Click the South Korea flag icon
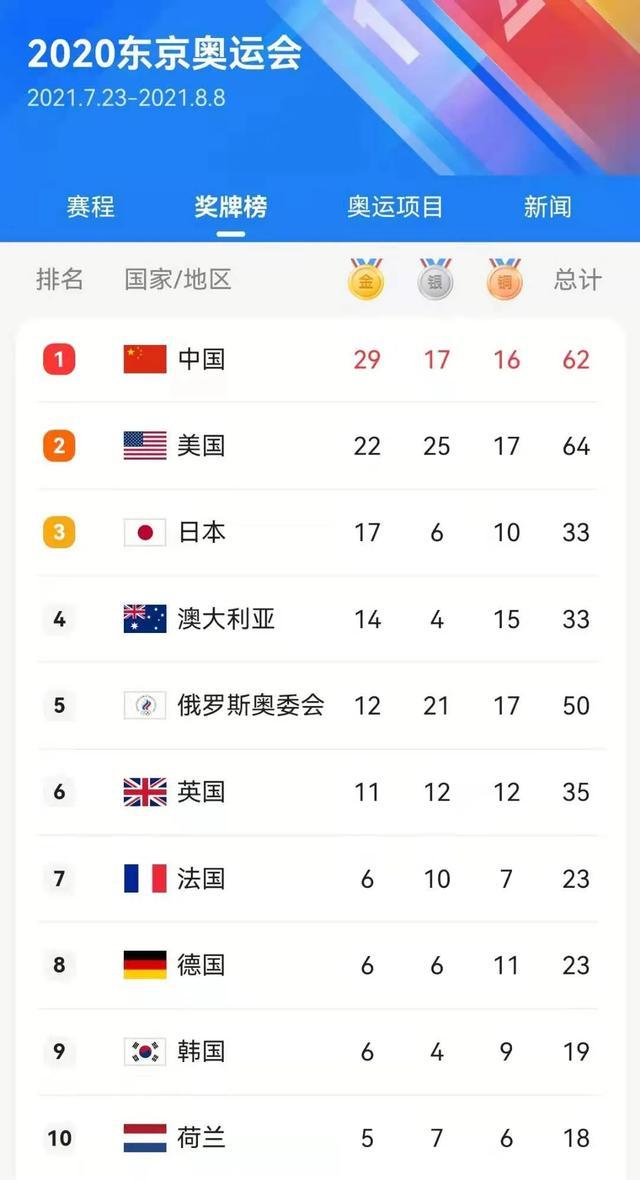 point(145,1052)
